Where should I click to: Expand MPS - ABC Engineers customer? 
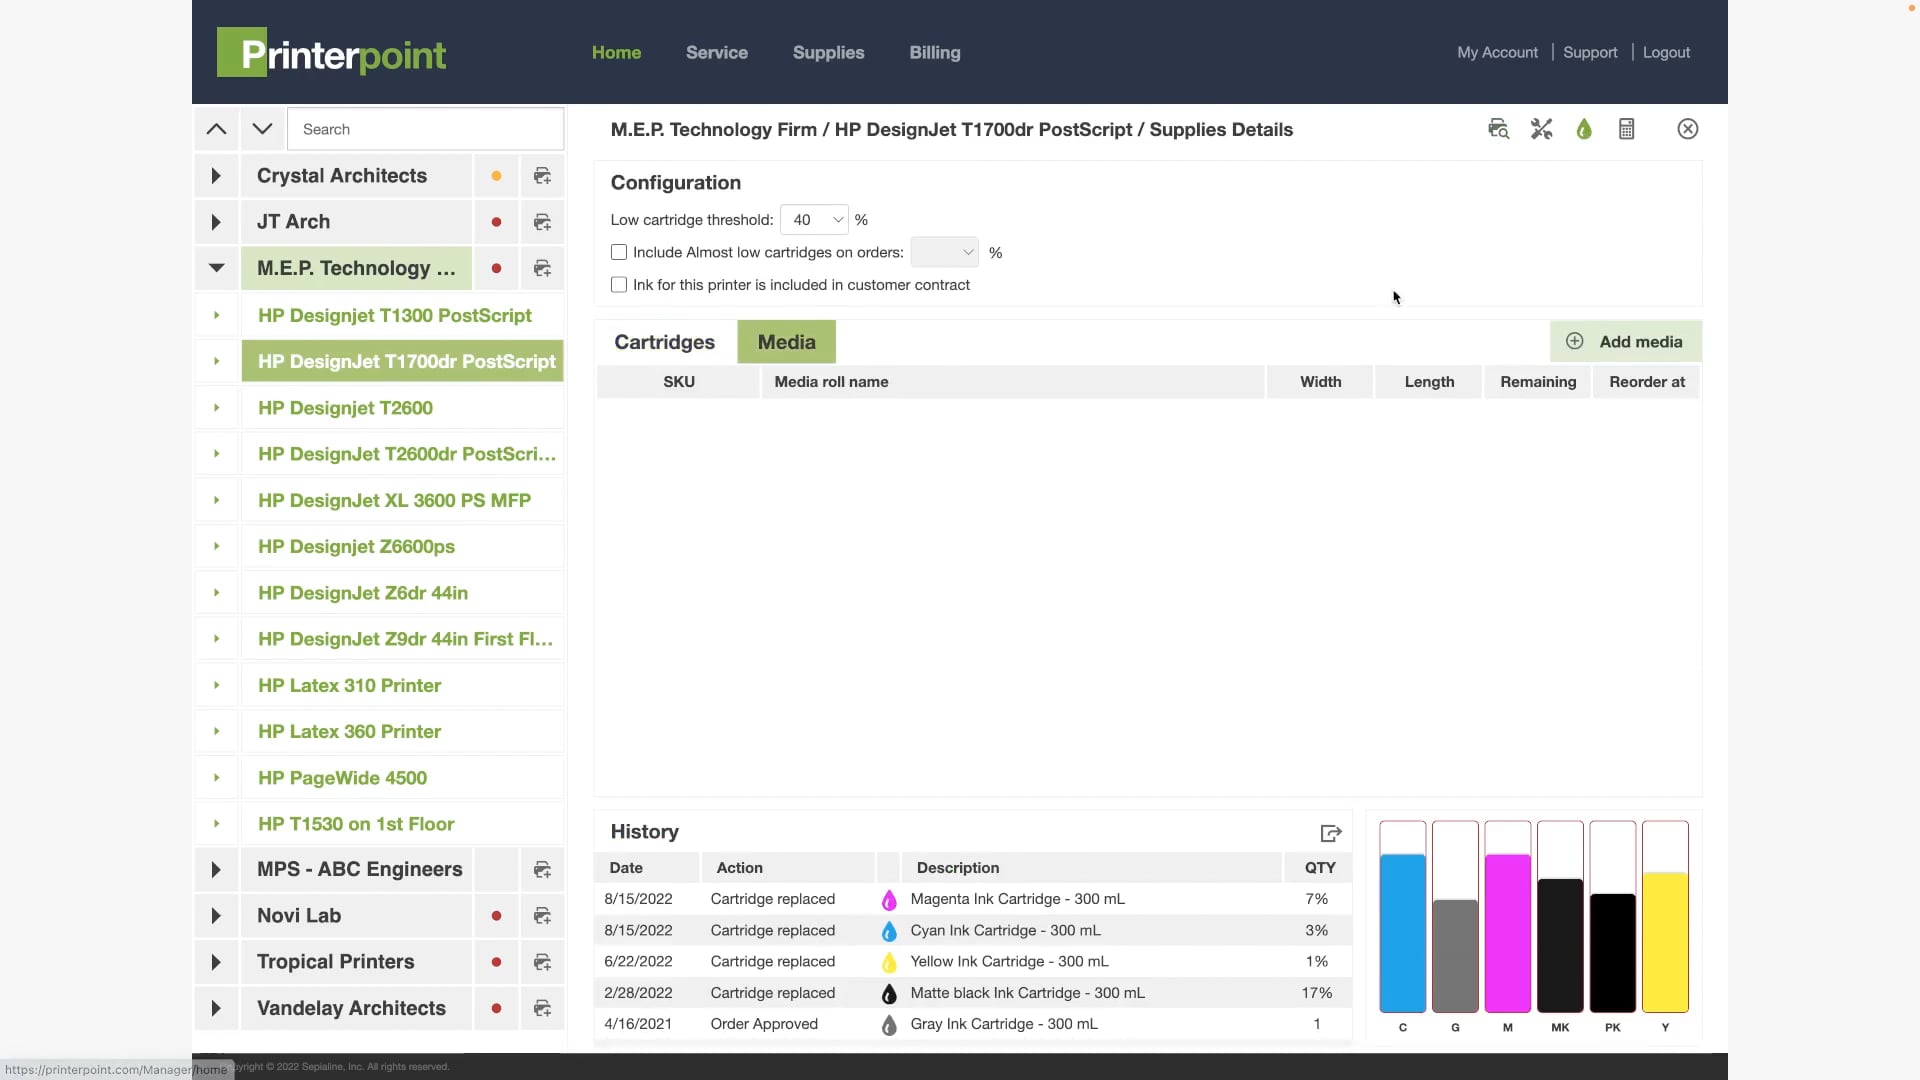[216, 870]
